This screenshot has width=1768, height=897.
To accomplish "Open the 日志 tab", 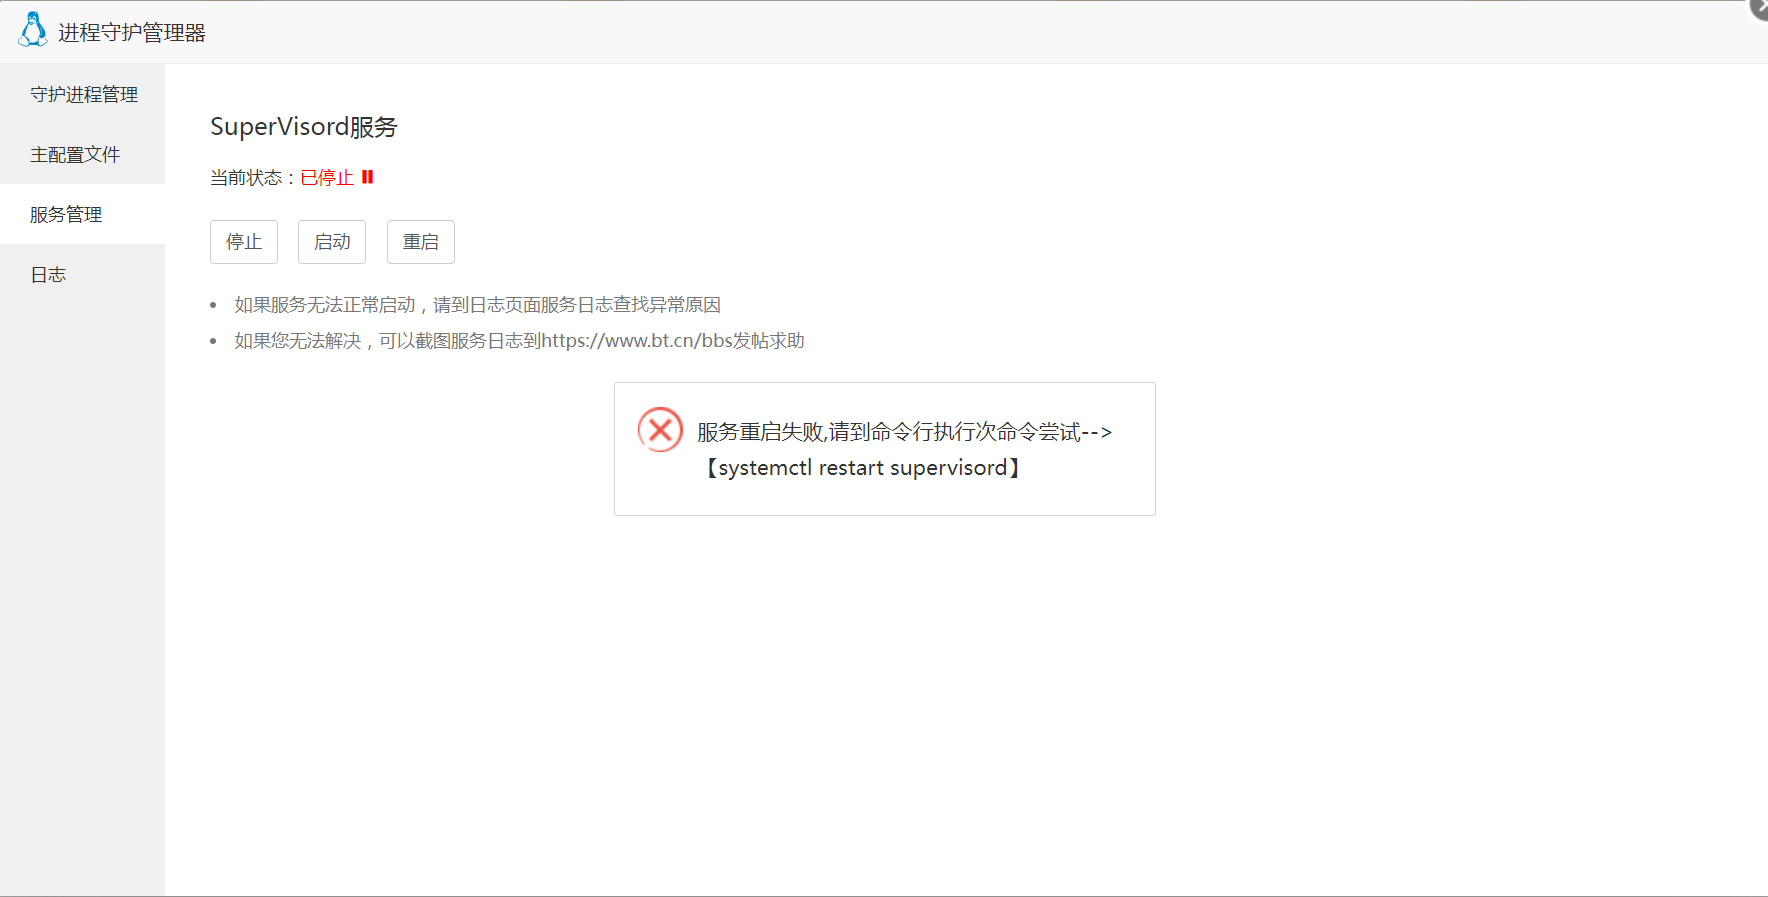I will coord(83,274).
